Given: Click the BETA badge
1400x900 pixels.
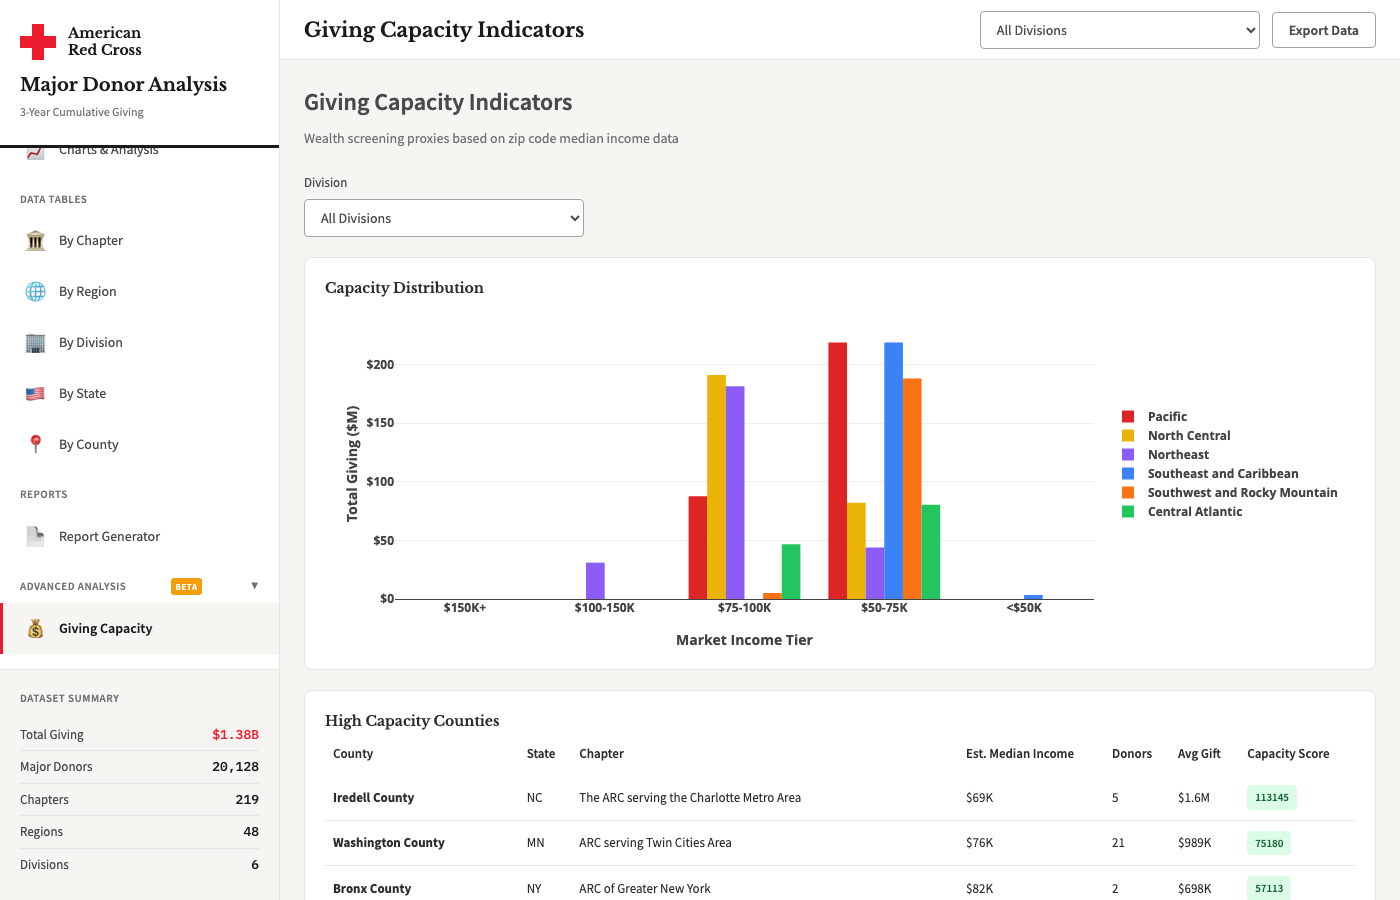Looking at the screenshot, I should point(187,587).
